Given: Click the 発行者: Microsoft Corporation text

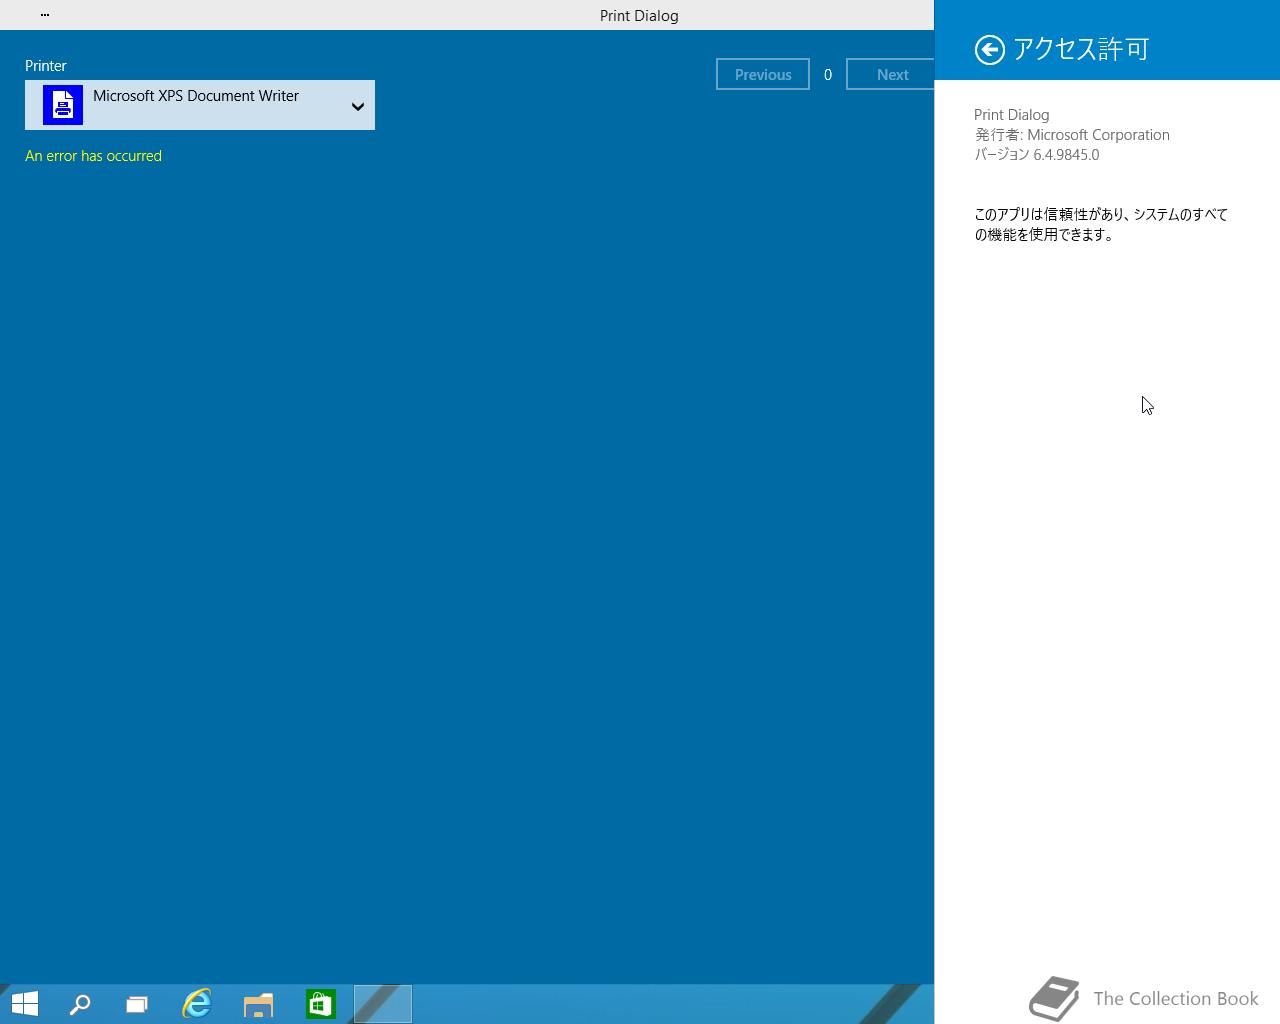Looking at the screenshot, I should 1072,135.
